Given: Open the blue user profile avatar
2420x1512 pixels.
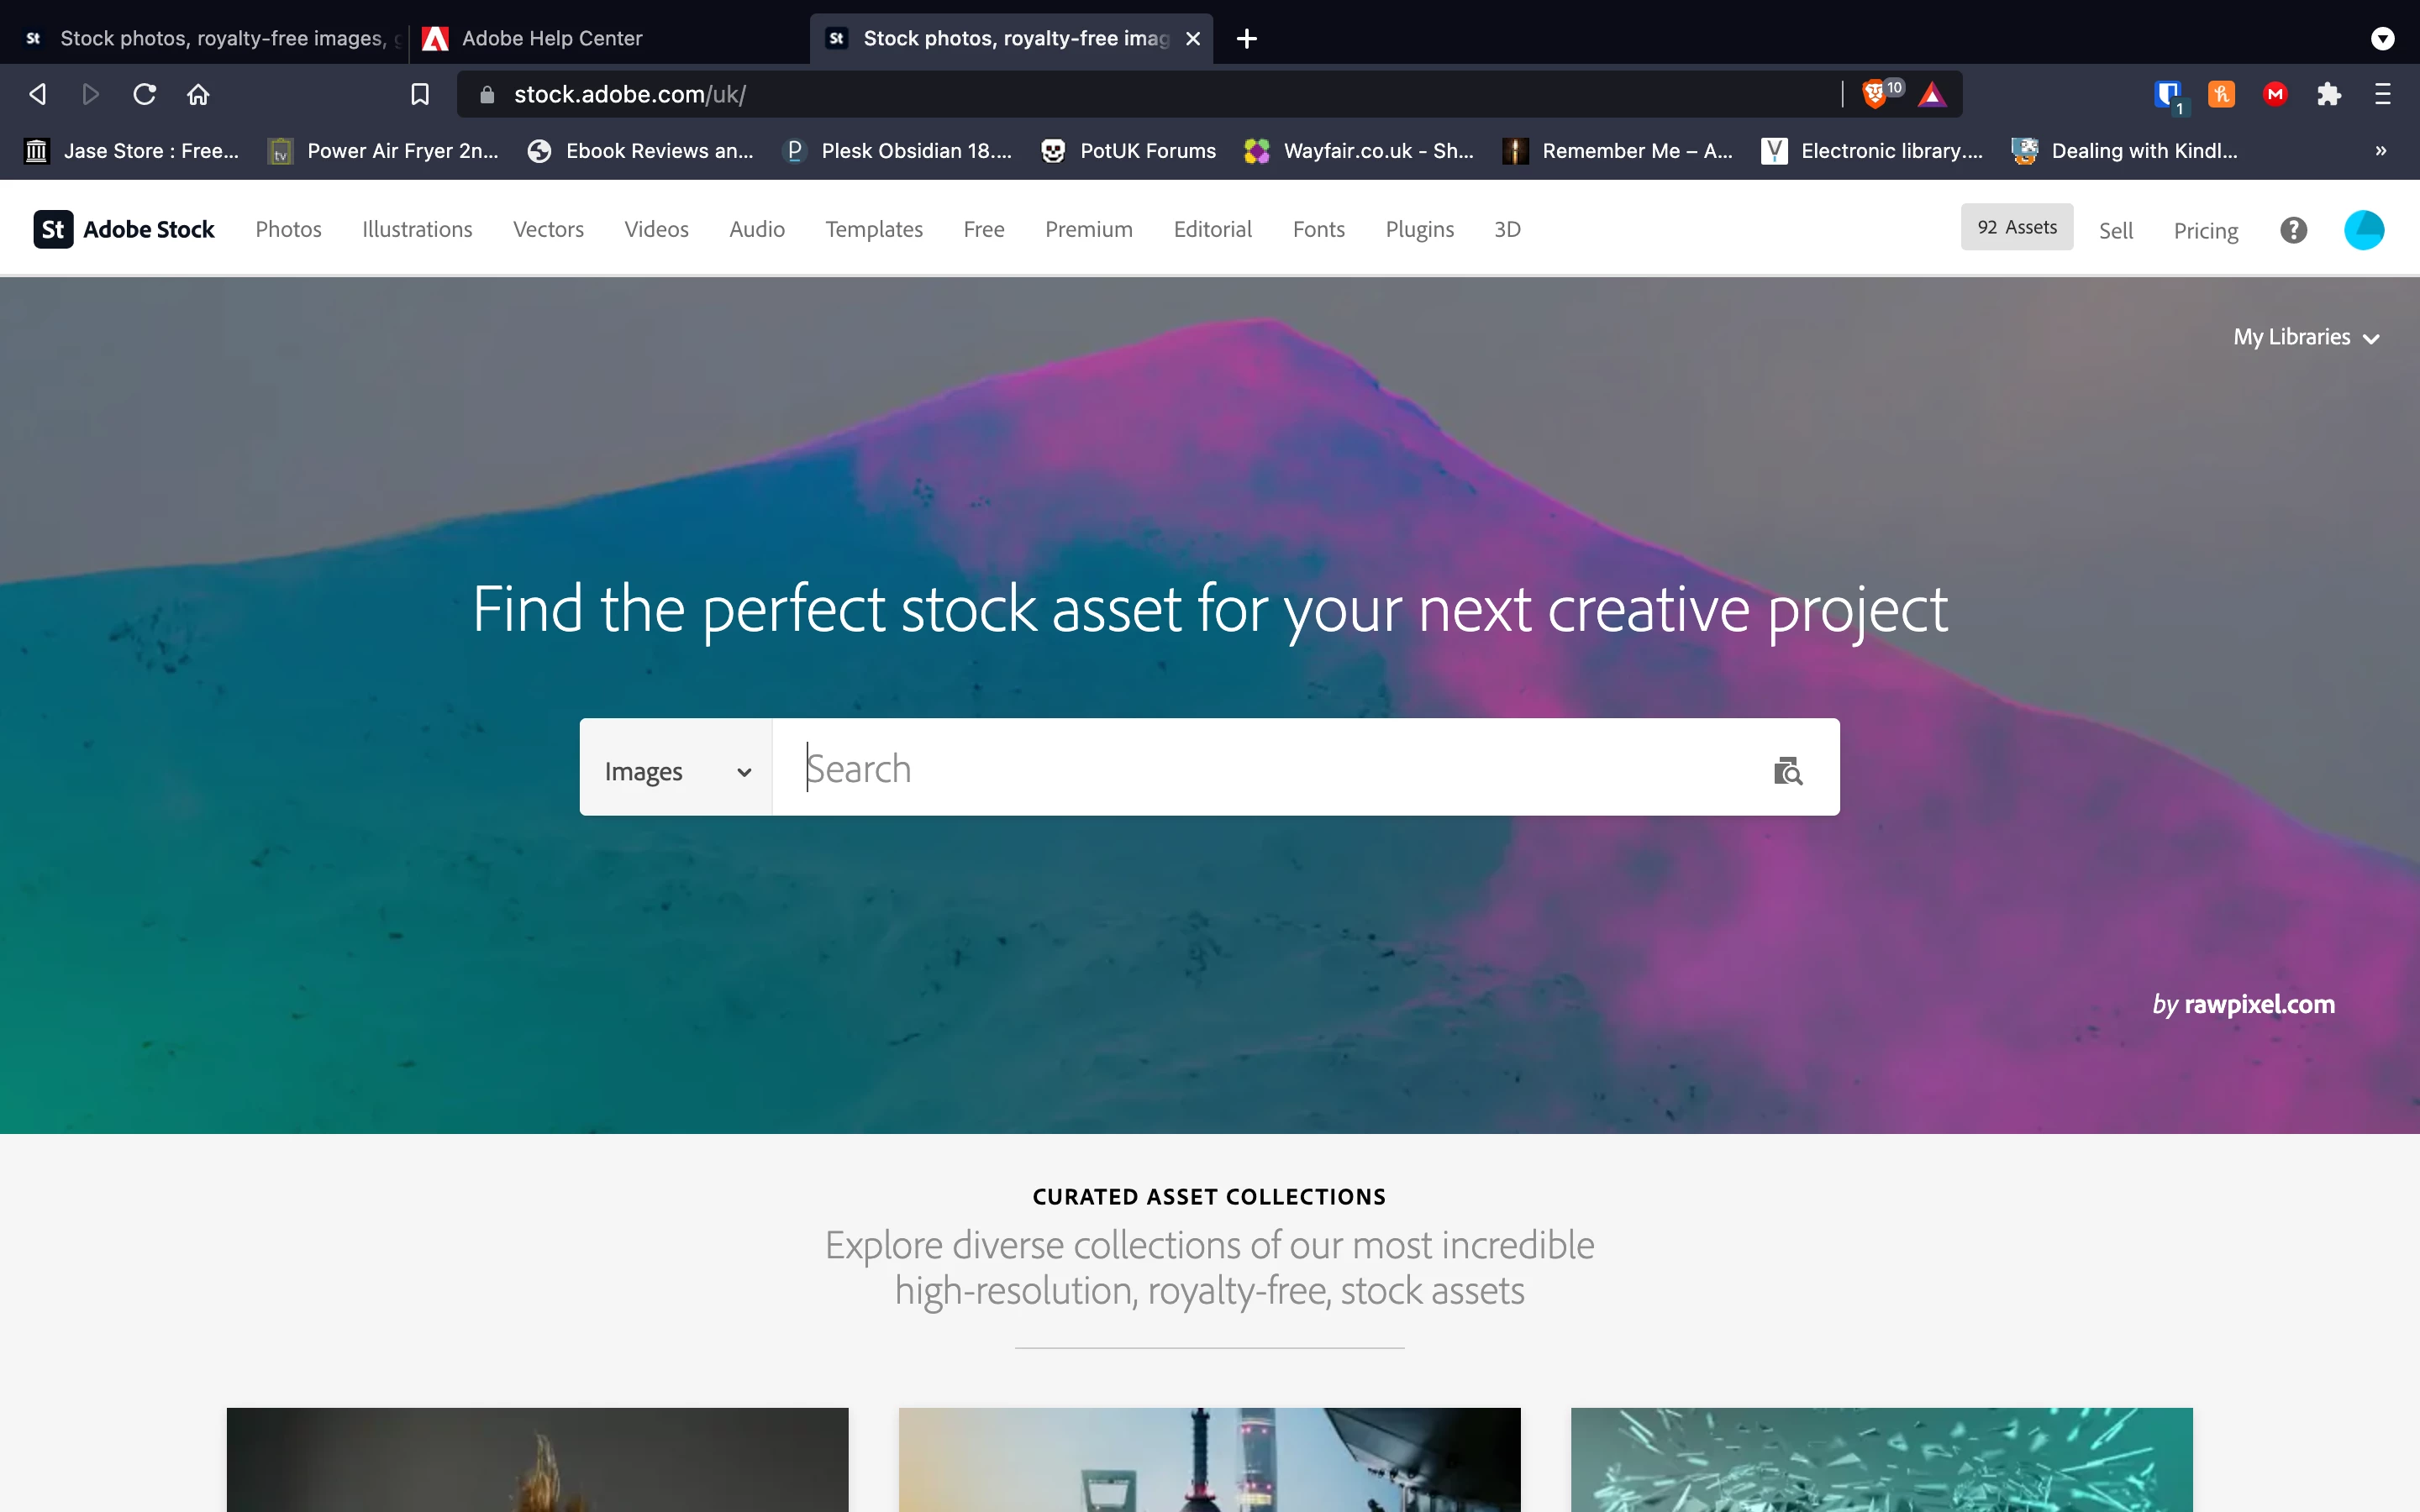Looking at the screenshot, I should point(2363,230).
